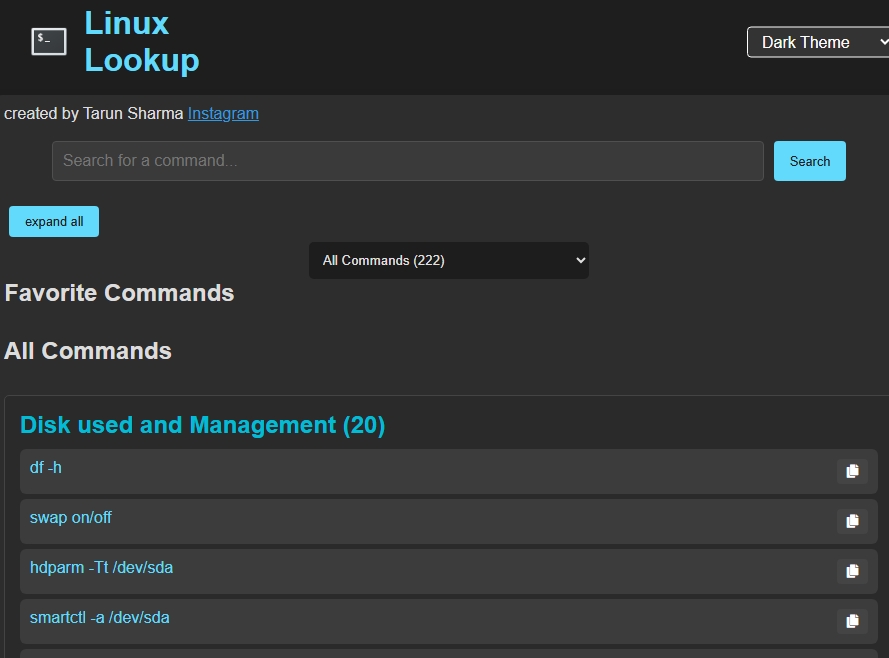Click the created by Tarun Sharma text

(x=94, y=113)
